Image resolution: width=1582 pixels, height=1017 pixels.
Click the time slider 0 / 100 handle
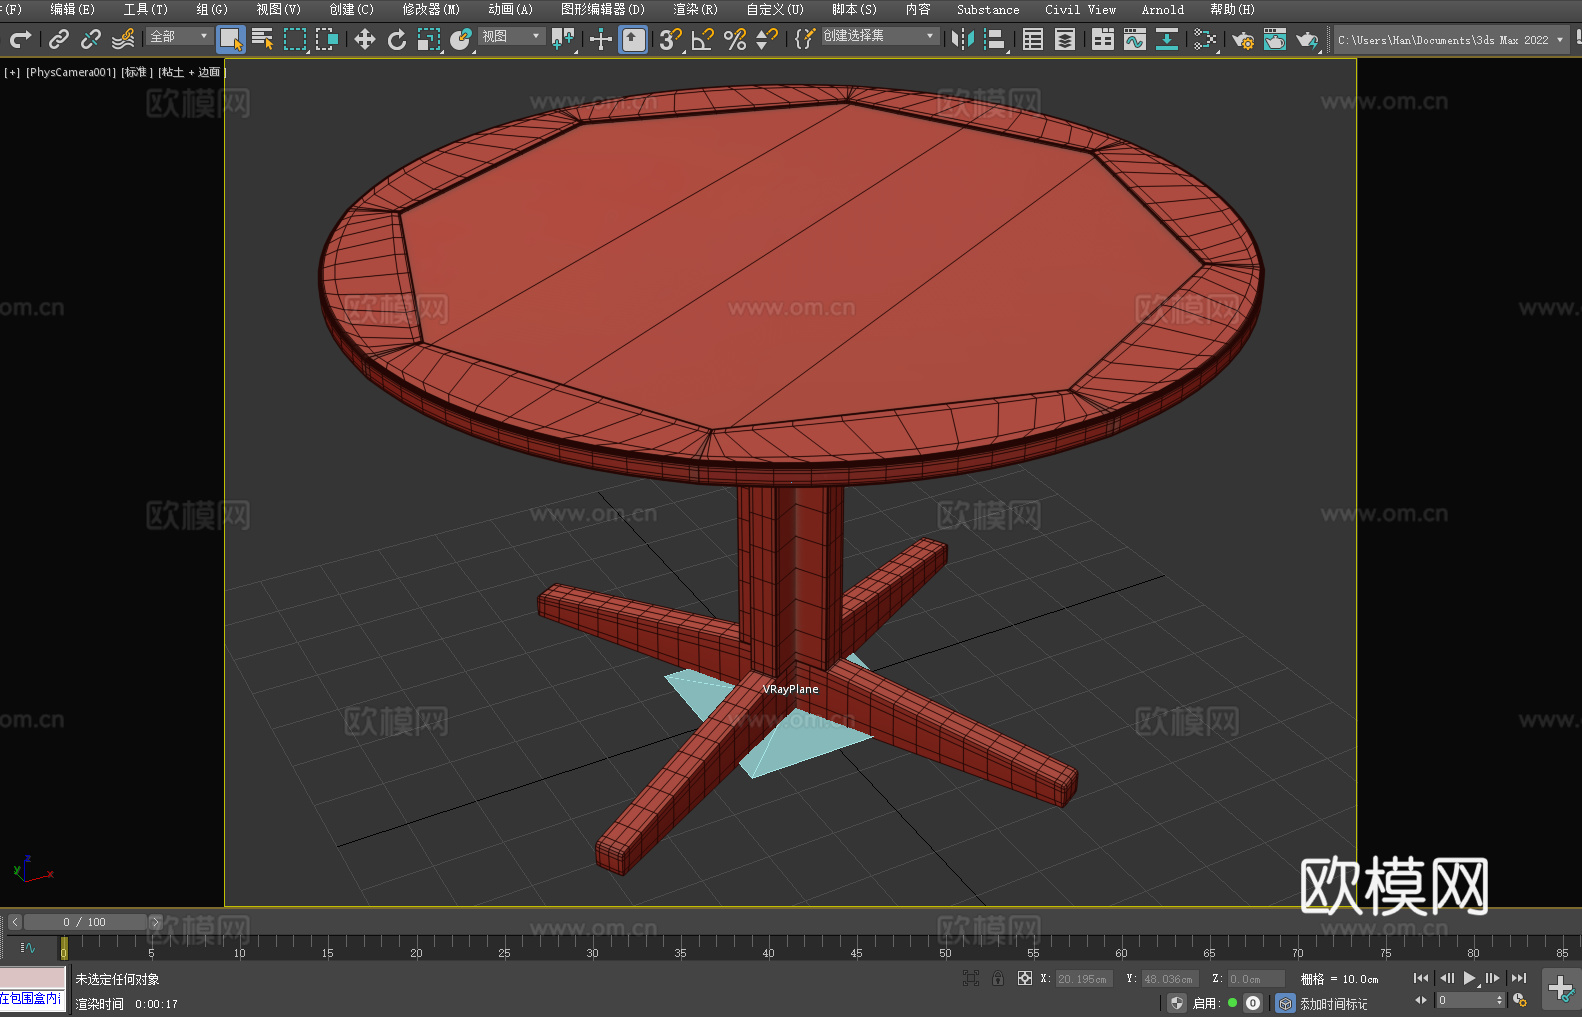pyautogui.click(x=85, y=922)
